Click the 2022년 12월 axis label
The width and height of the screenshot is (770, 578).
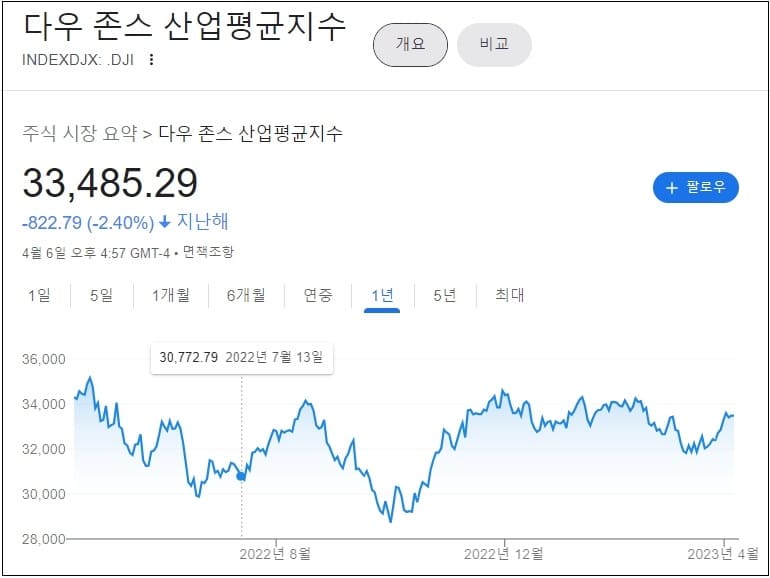(x=503, y=554)
